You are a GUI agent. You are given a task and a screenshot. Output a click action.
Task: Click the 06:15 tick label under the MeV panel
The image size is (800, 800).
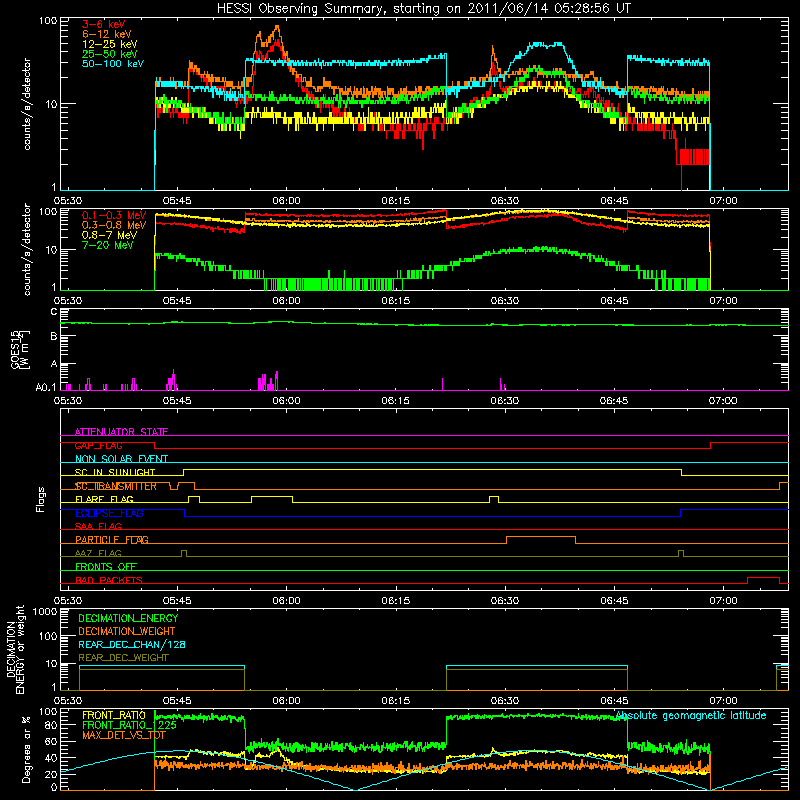pyautogui.click(x=395, y=301)
